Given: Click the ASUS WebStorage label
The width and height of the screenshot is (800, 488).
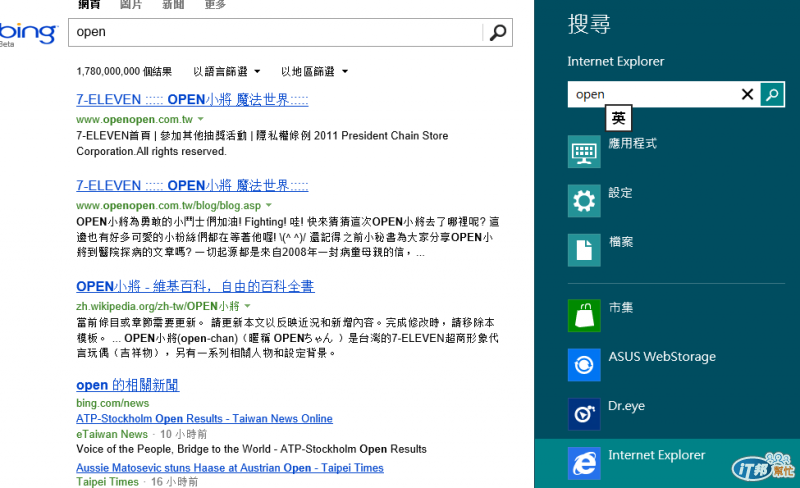Looking at the screenshot, I should (662, 356).
